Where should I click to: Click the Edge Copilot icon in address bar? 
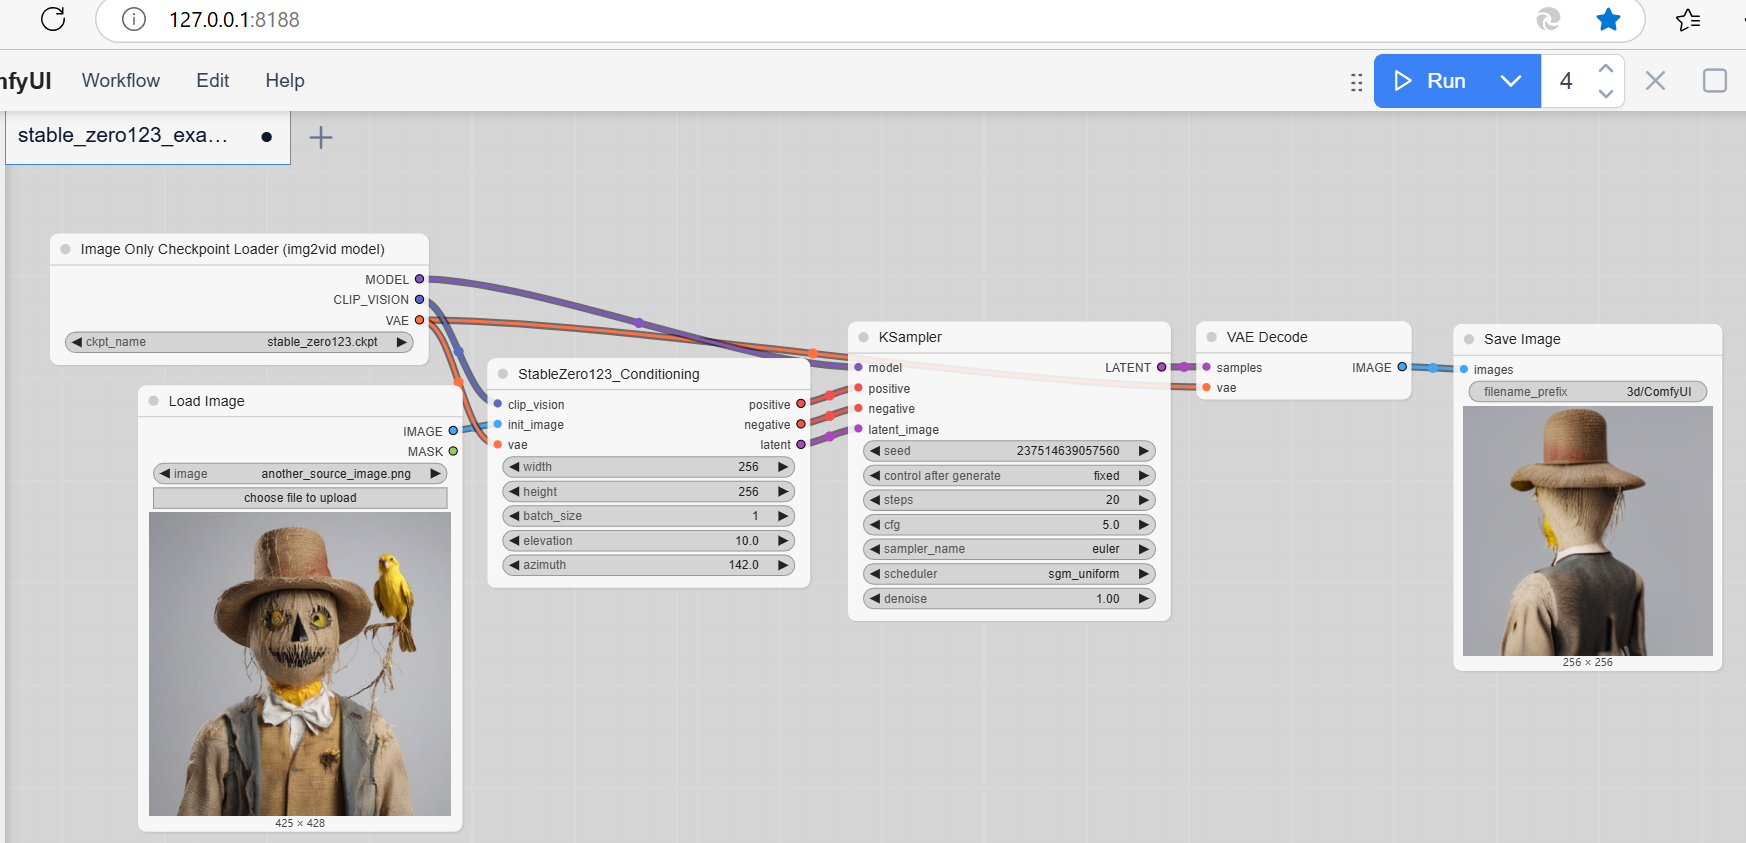1548,19
